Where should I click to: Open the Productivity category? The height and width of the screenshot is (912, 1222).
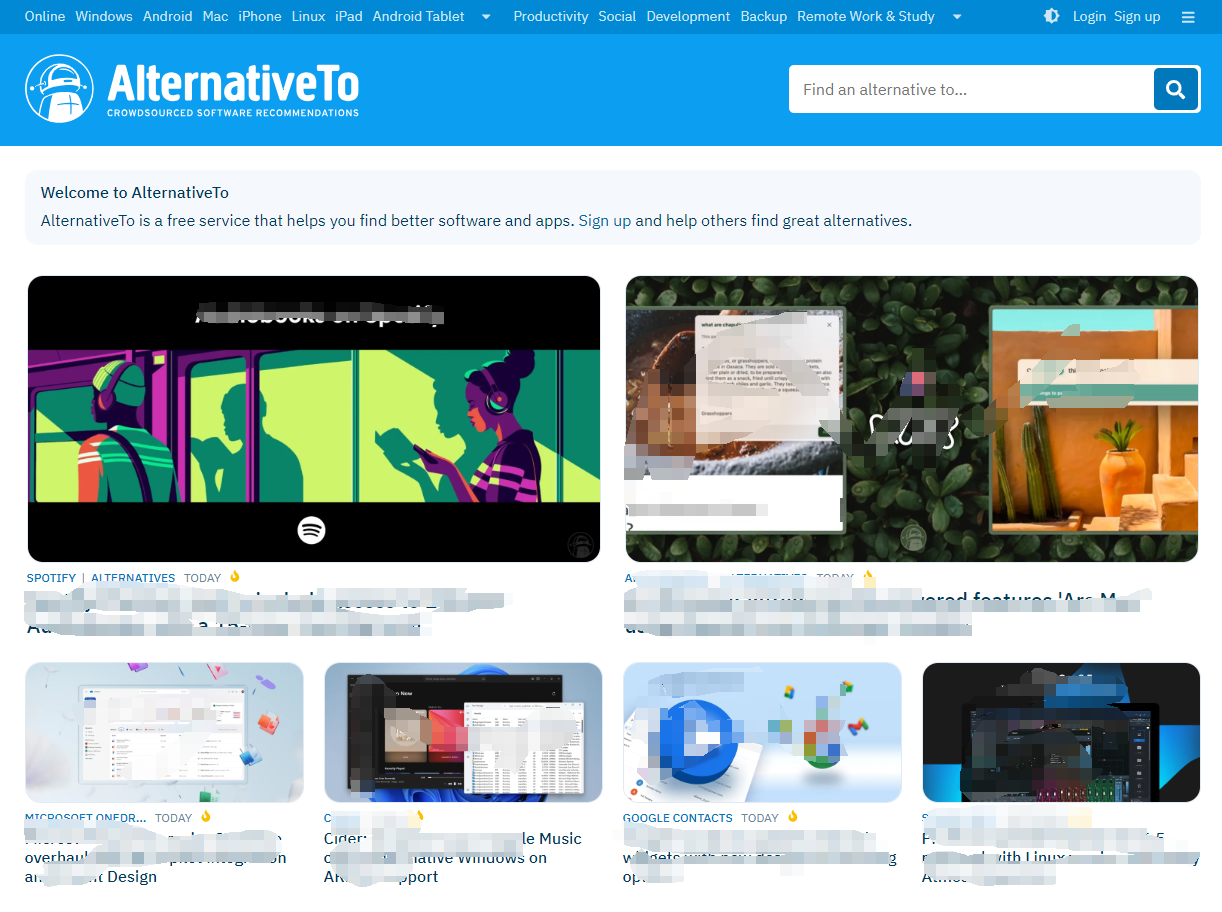pos(551,16)
